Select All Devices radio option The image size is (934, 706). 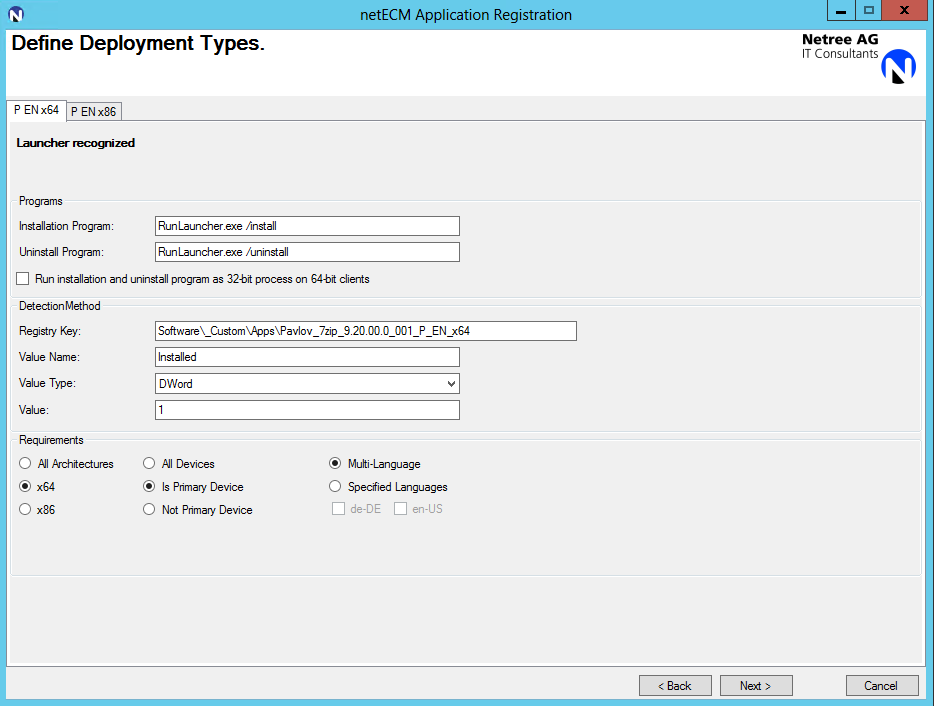pyautogui.click(x=149, y=464)
